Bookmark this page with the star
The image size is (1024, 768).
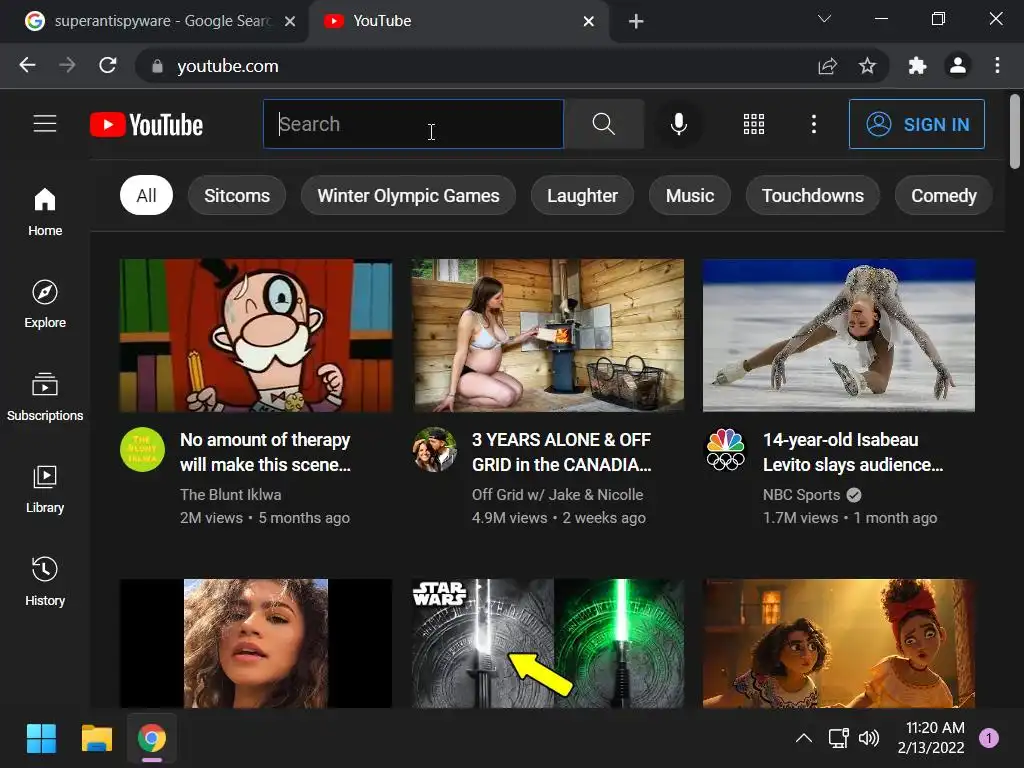pos(867,66)
